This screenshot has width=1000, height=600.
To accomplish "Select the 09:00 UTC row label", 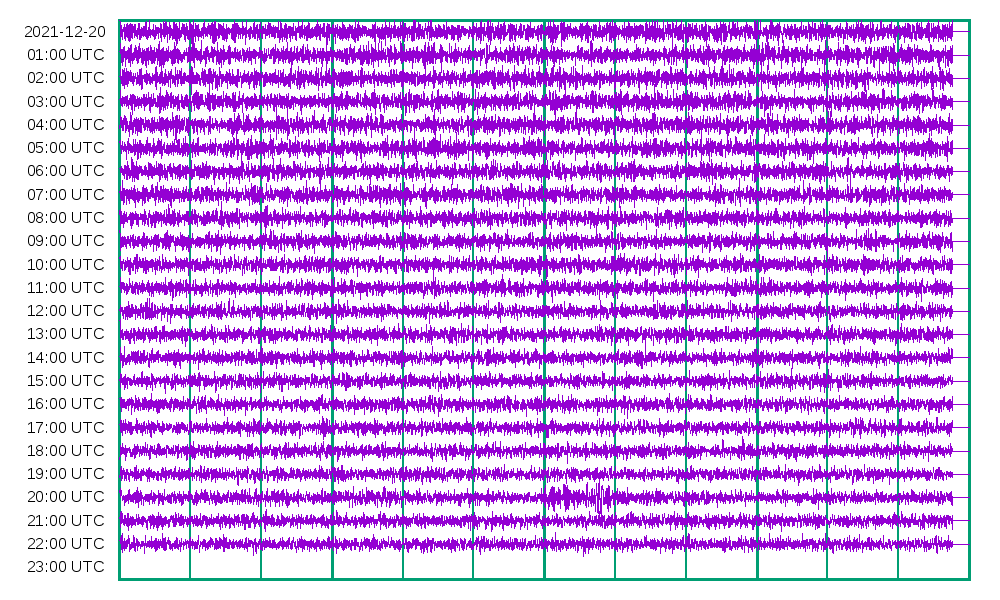I will pos(66,241).
